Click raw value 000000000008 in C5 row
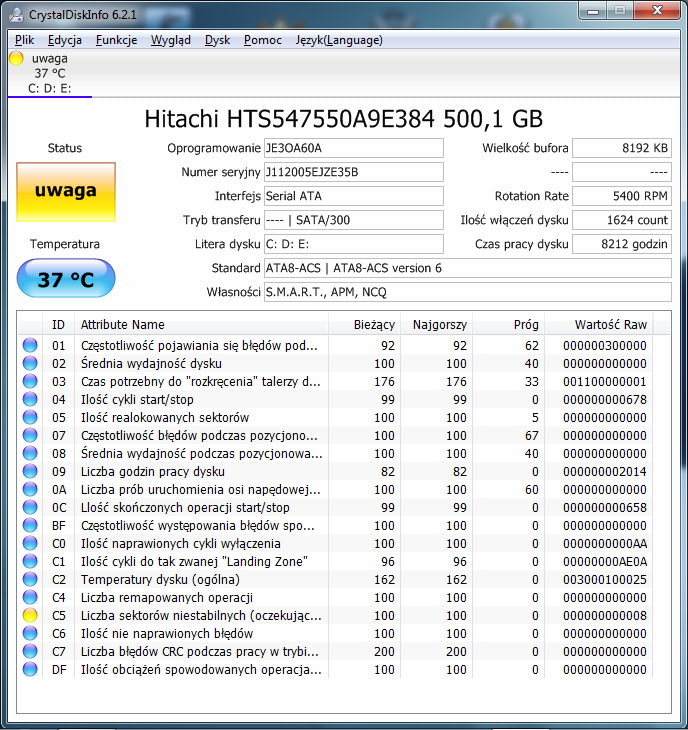The width and height of the screenshot is (688, 730). point(605,615)
